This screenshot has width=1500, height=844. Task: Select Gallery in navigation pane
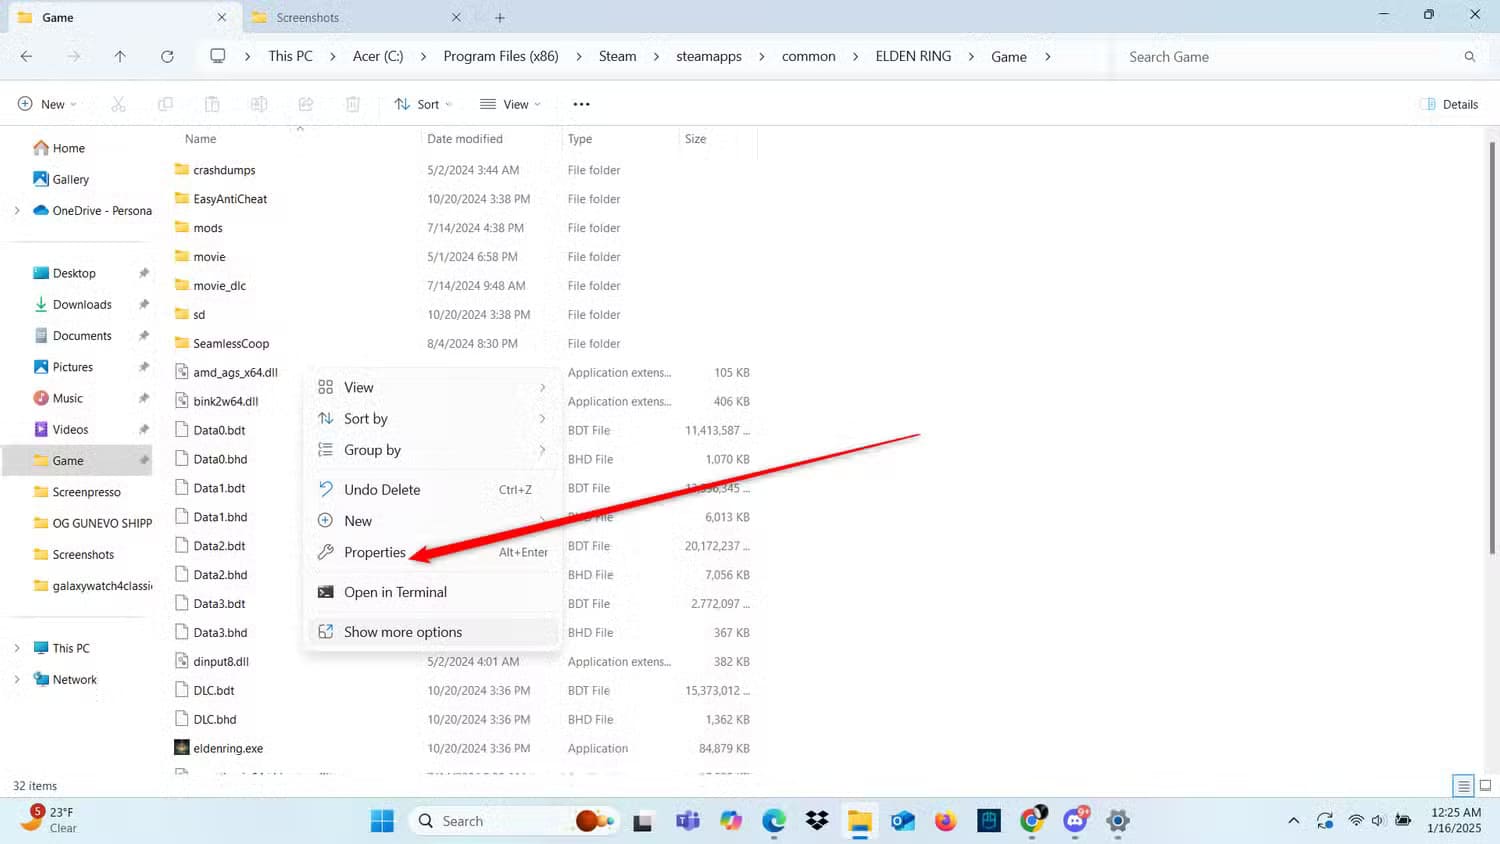pyautogui.click(x=70, y=180)
